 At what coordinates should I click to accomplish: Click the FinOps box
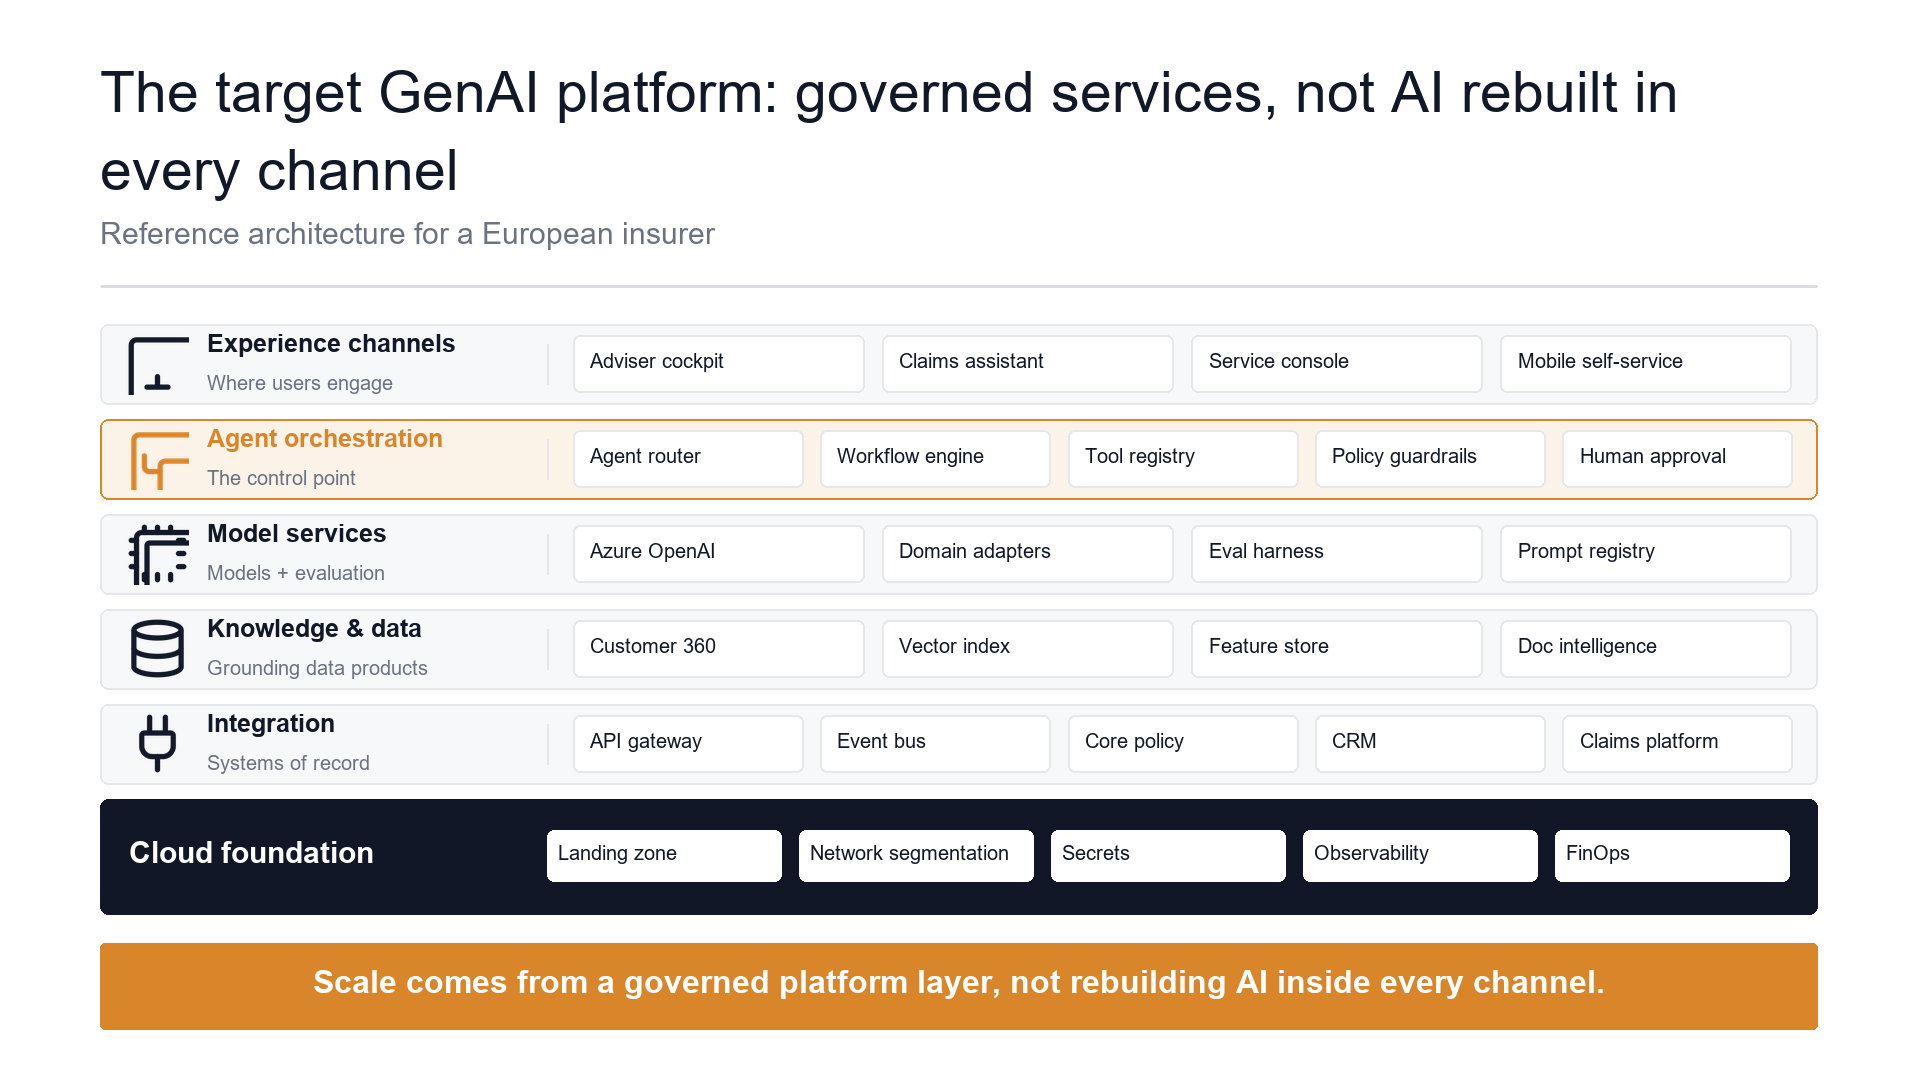[x=1672, y=856]
